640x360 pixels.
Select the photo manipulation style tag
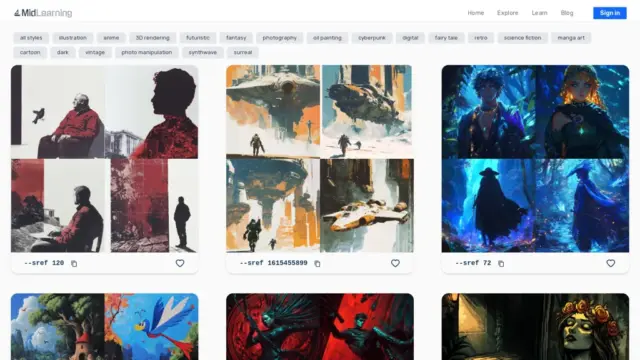coord(147,53)
